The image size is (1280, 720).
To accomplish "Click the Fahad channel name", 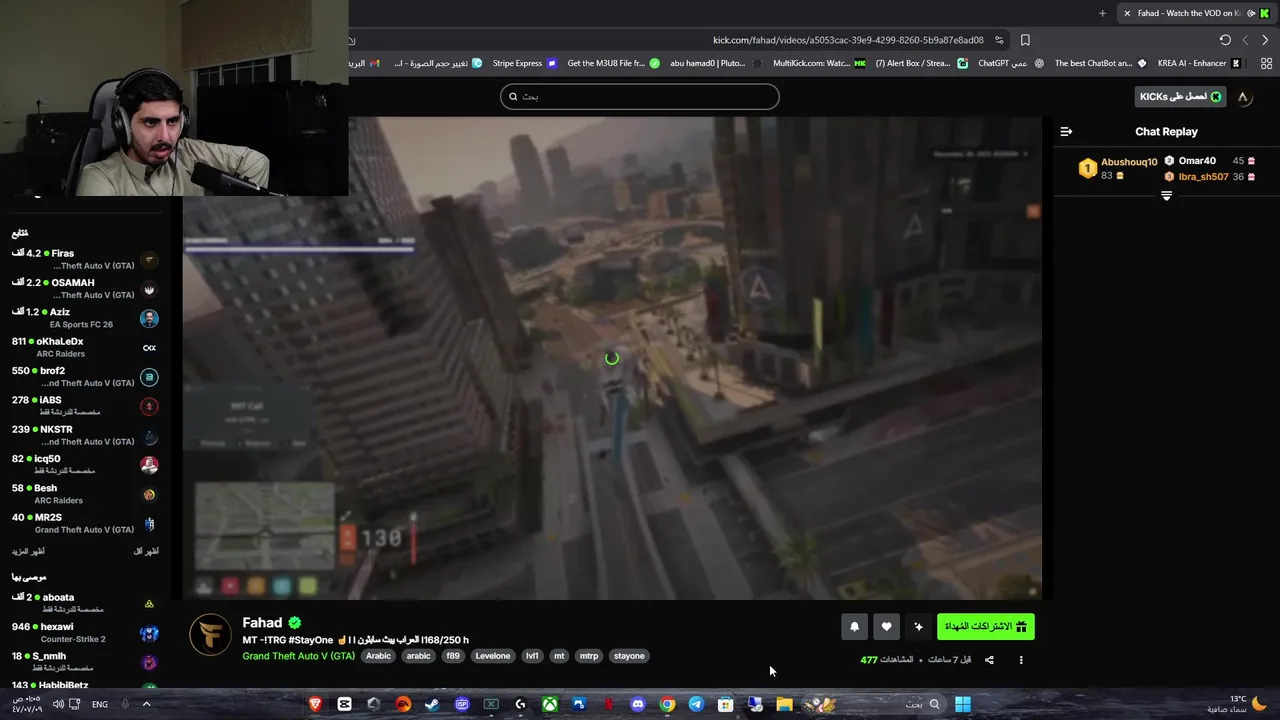I will [x=262, y=622].
